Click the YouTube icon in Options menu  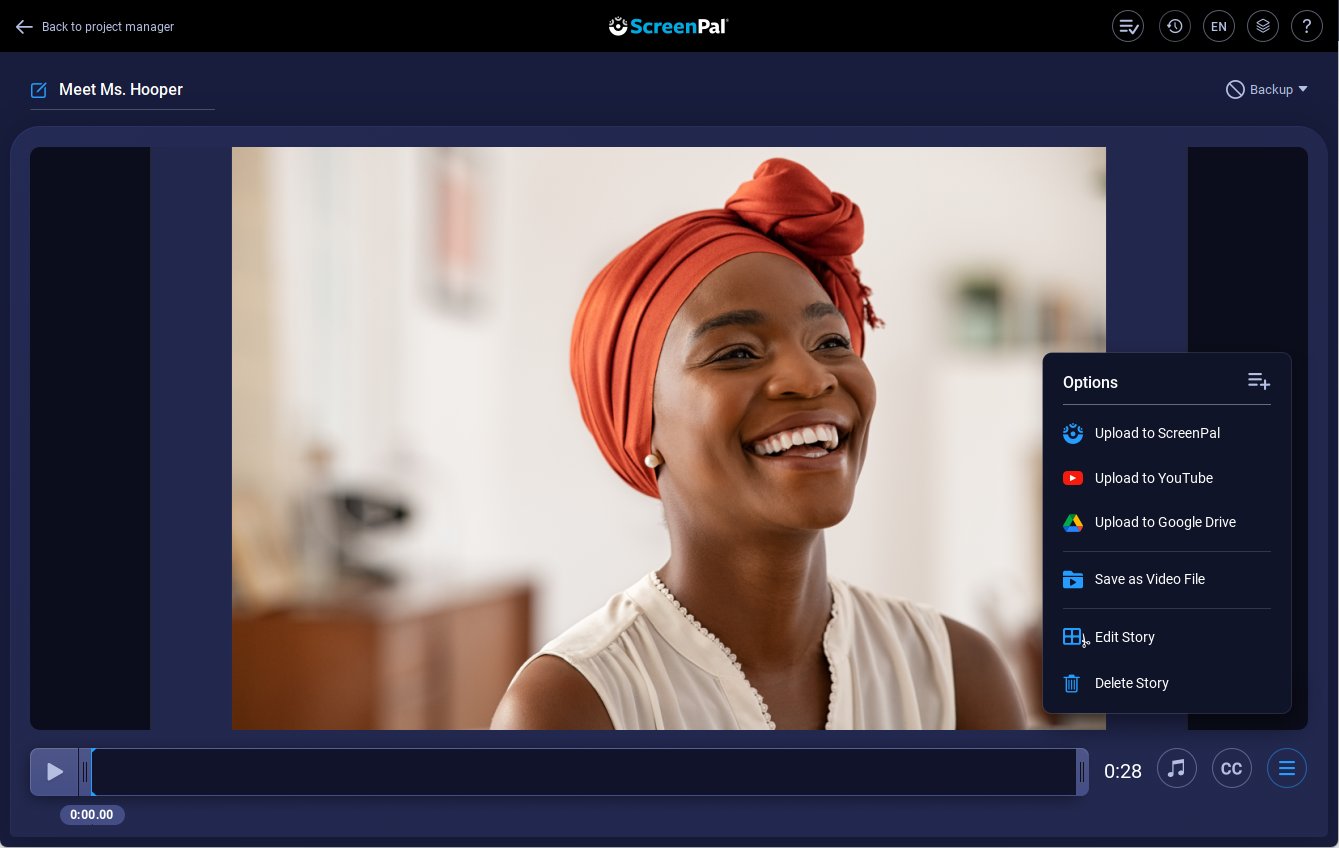tap(1072, 478)
